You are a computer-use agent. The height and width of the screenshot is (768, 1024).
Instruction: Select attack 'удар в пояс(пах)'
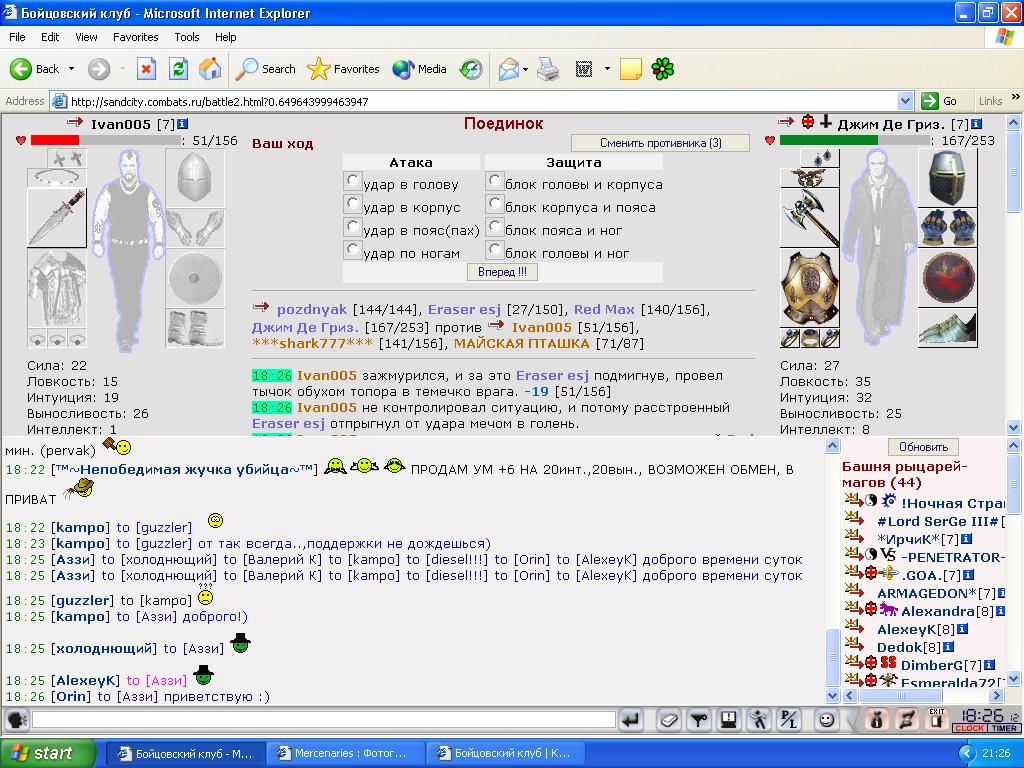[353, 226]
